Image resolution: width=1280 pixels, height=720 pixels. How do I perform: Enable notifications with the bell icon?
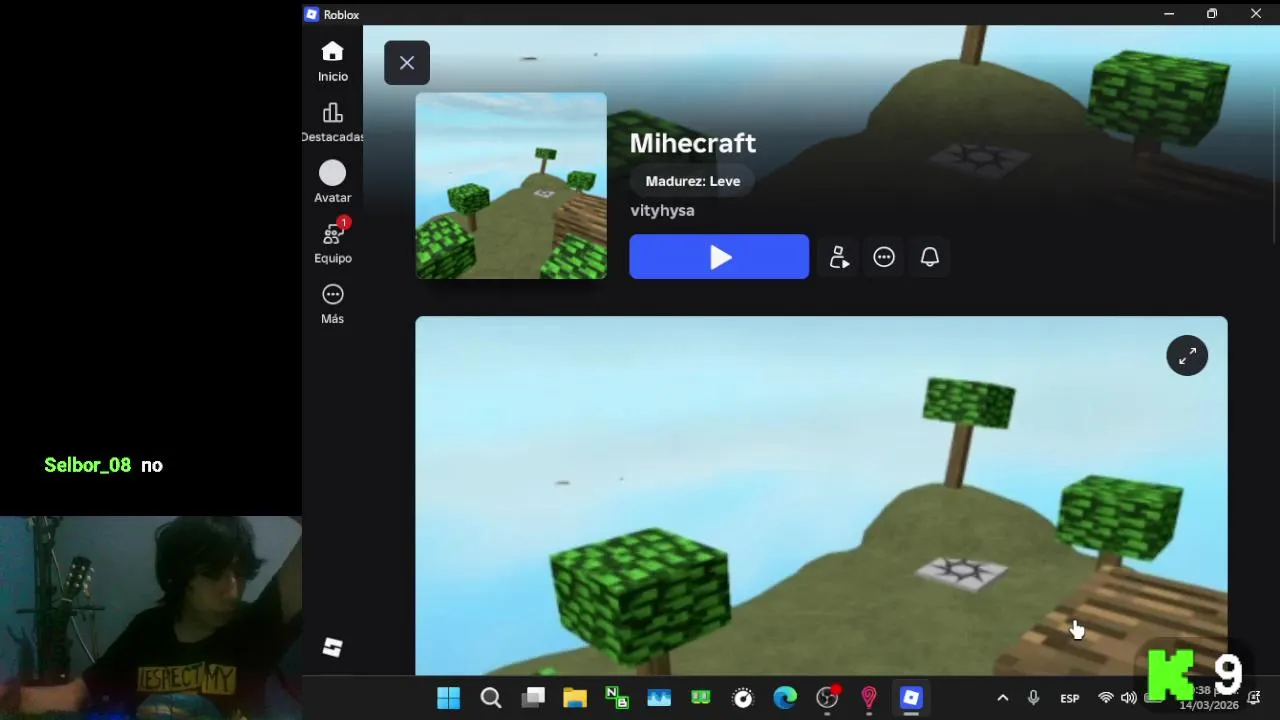point(930,257)
